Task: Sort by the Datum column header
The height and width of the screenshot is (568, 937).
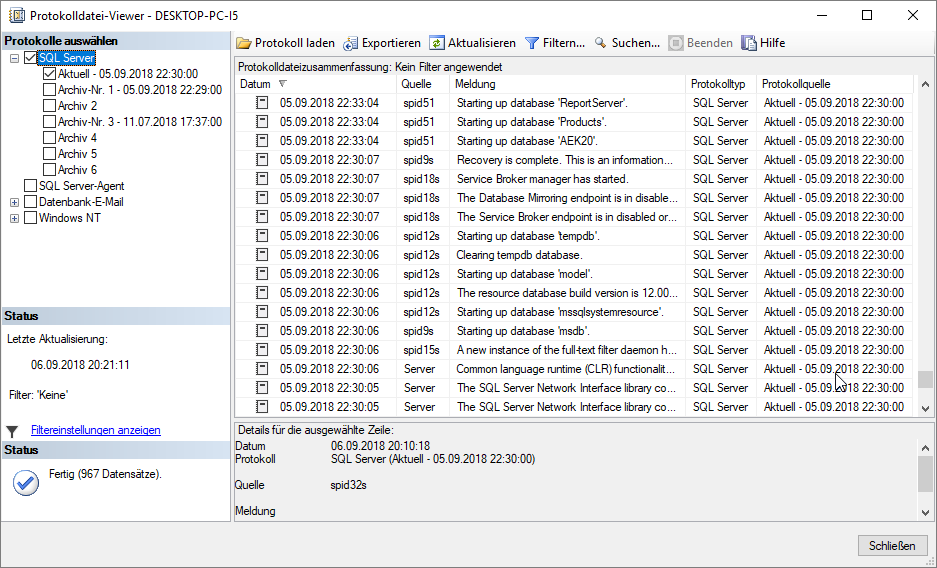Action: point(316,84)
